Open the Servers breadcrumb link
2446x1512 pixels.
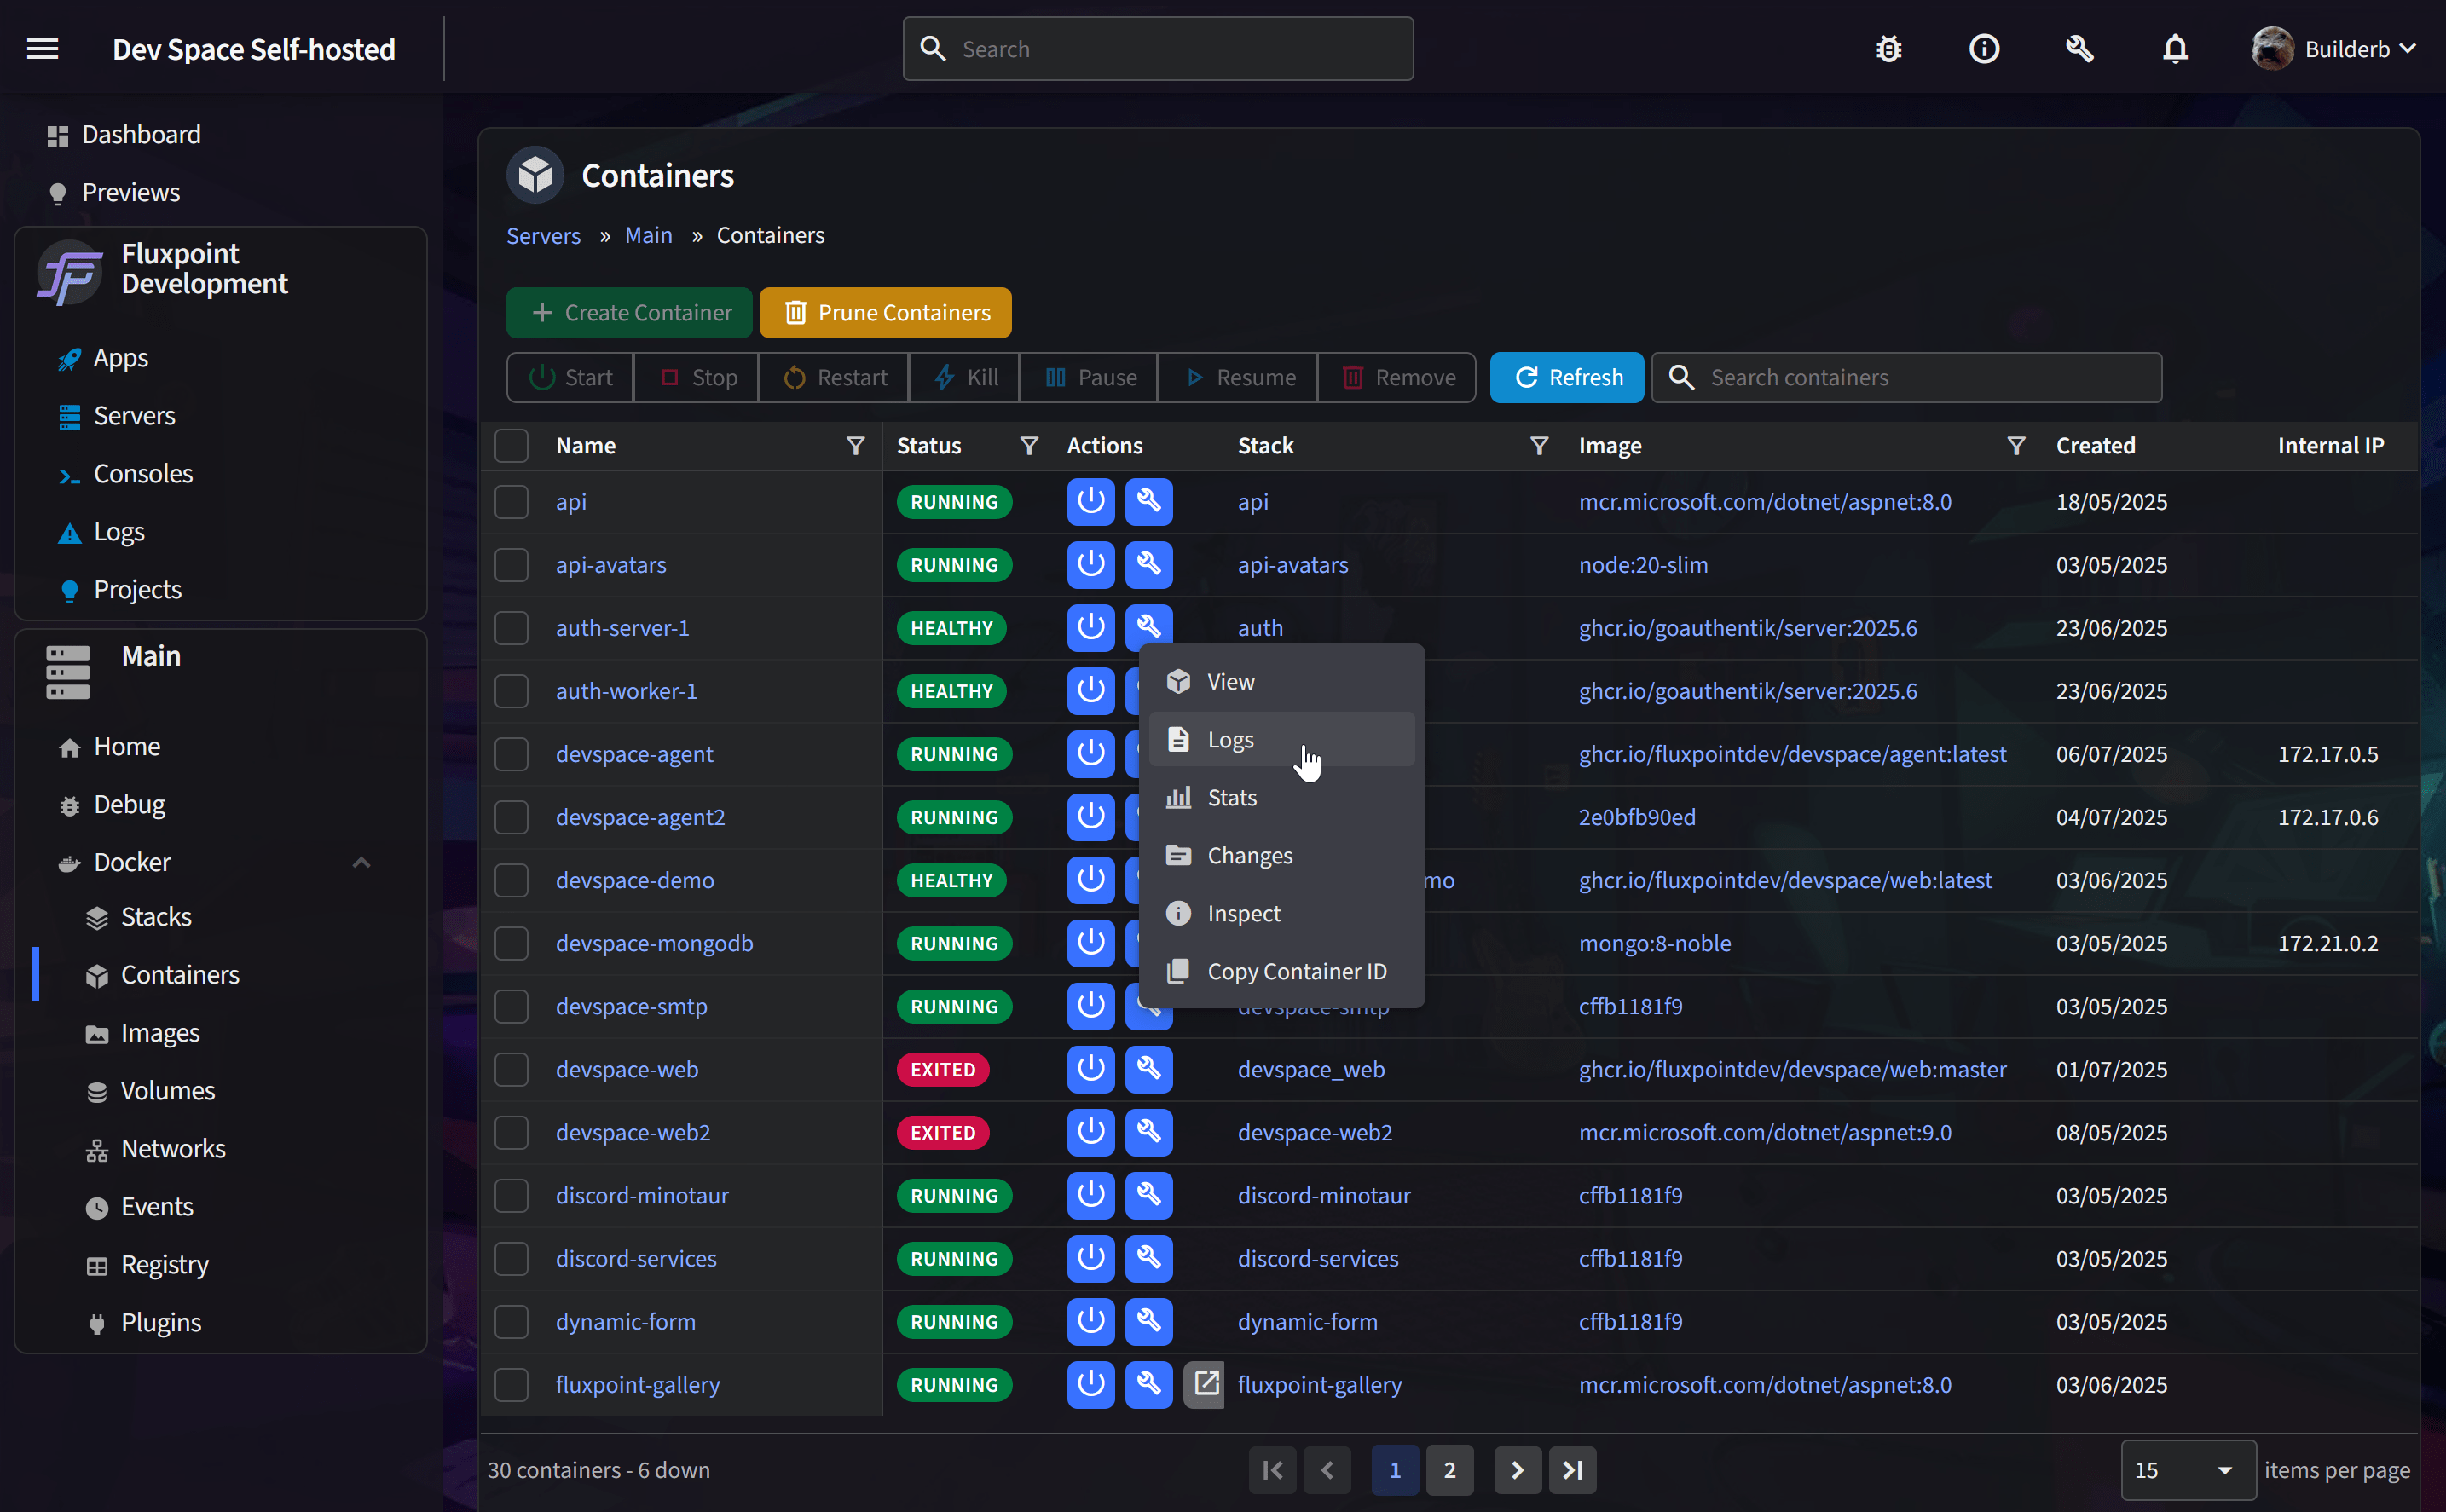click(543, 235)
